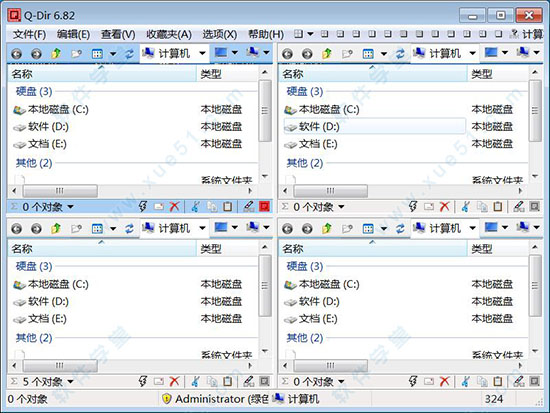The width and height of the screenshot is (550, 413).
Task: Select 本地磁盘 (C:) in top-right pane
Action: point(322,110)
